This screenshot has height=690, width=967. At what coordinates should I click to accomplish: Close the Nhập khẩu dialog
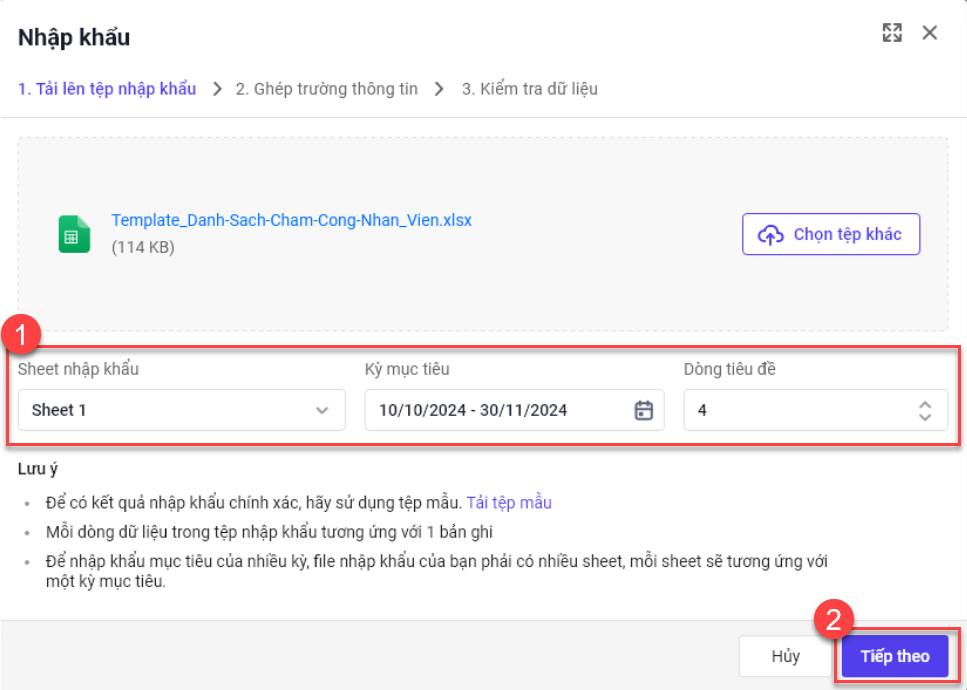tap(929, 33)
